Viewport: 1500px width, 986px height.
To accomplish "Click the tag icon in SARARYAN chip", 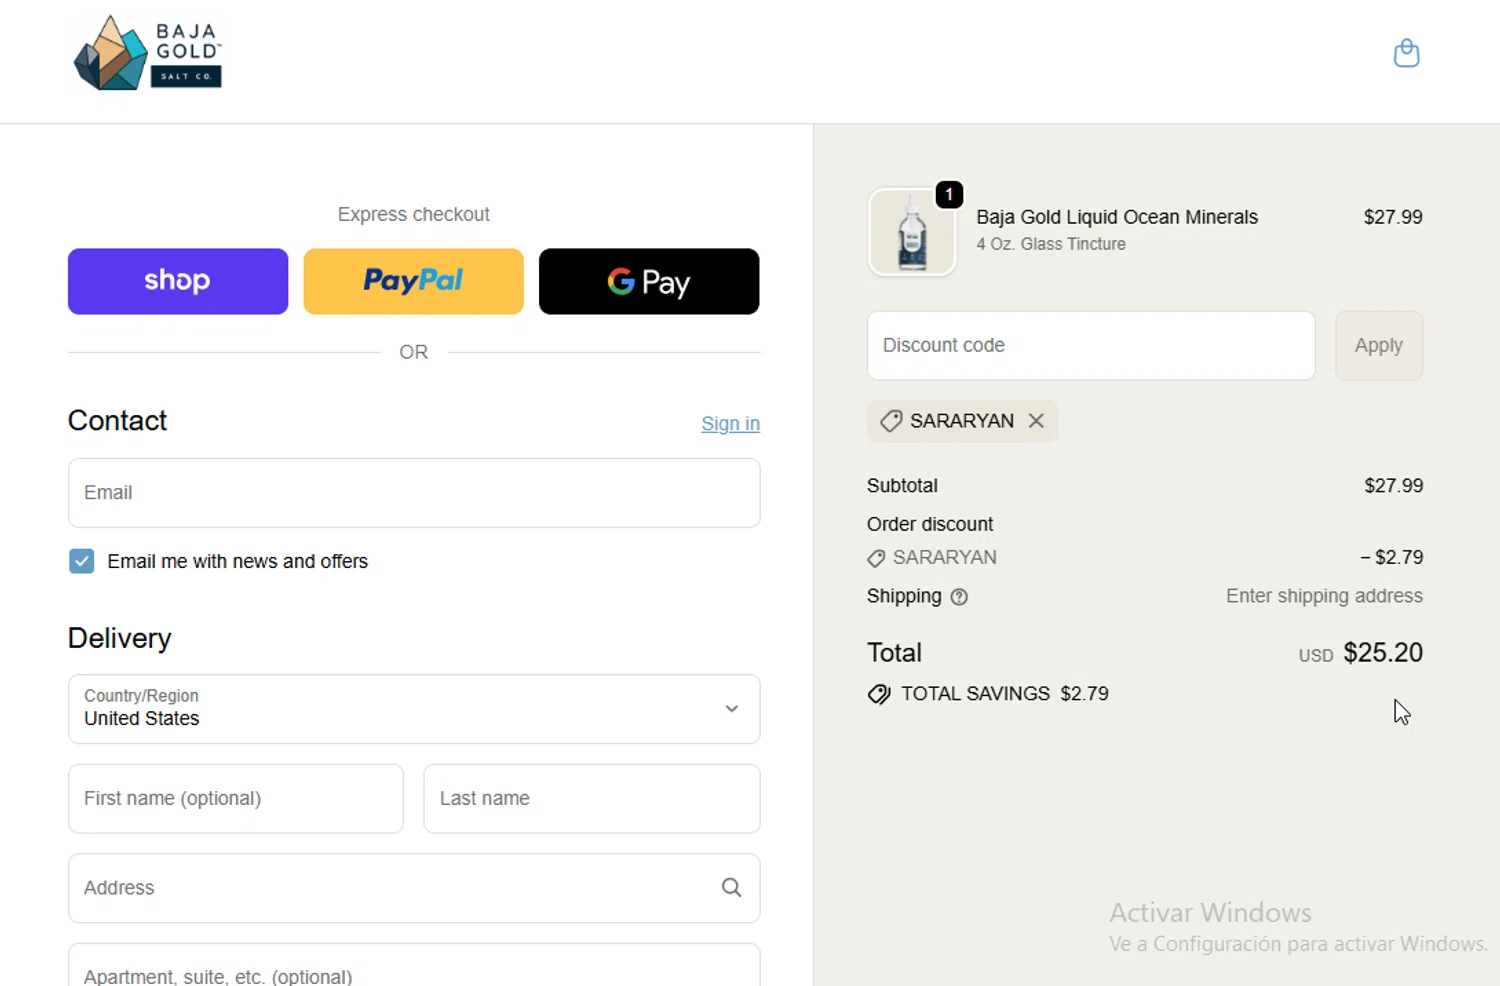I will click(x=890, y=421).
